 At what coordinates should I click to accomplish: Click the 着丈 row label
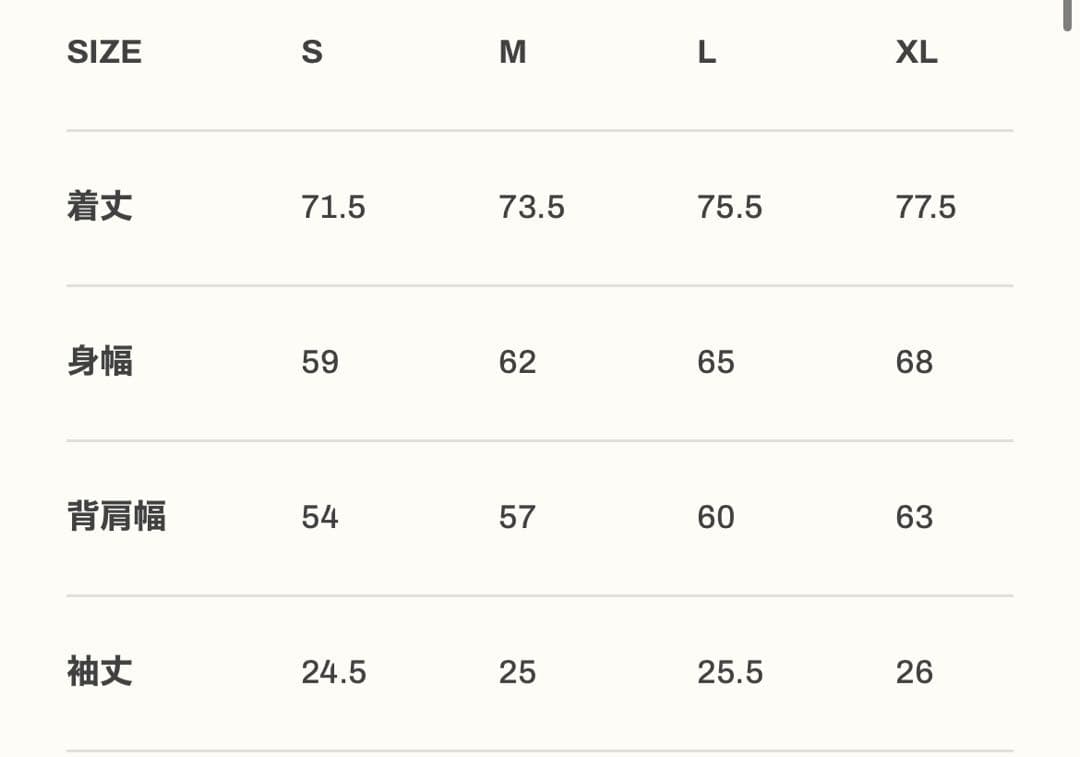[99, 207]
